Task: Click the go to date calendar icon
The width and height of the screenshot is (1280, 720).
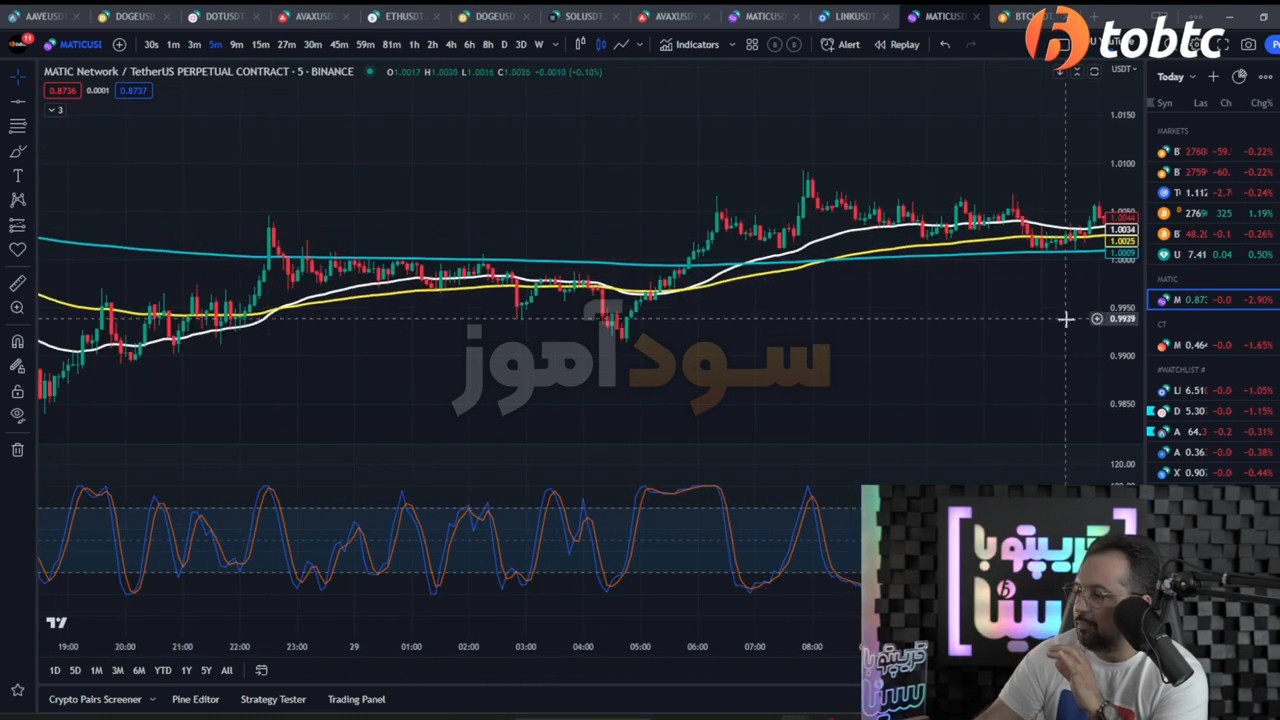Action: 261,671
